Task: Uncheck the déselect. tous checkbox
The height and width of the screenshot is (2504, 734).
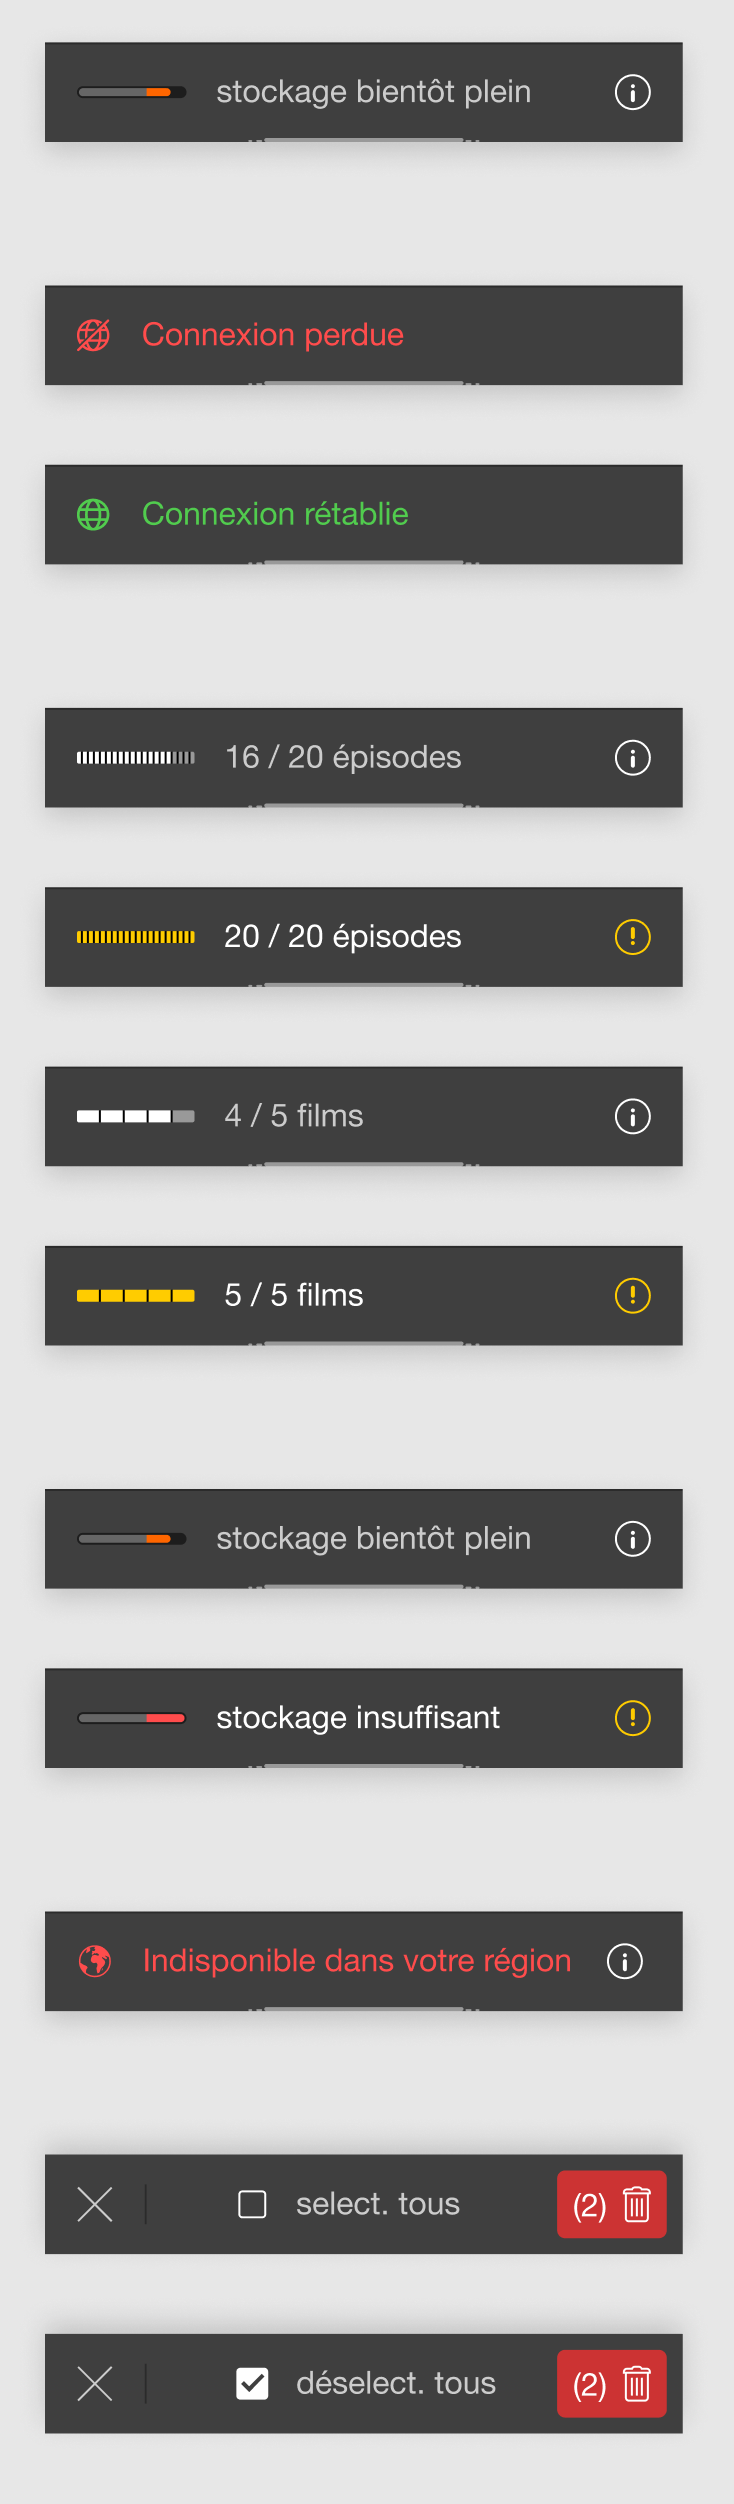Action: coord(252,2383)
